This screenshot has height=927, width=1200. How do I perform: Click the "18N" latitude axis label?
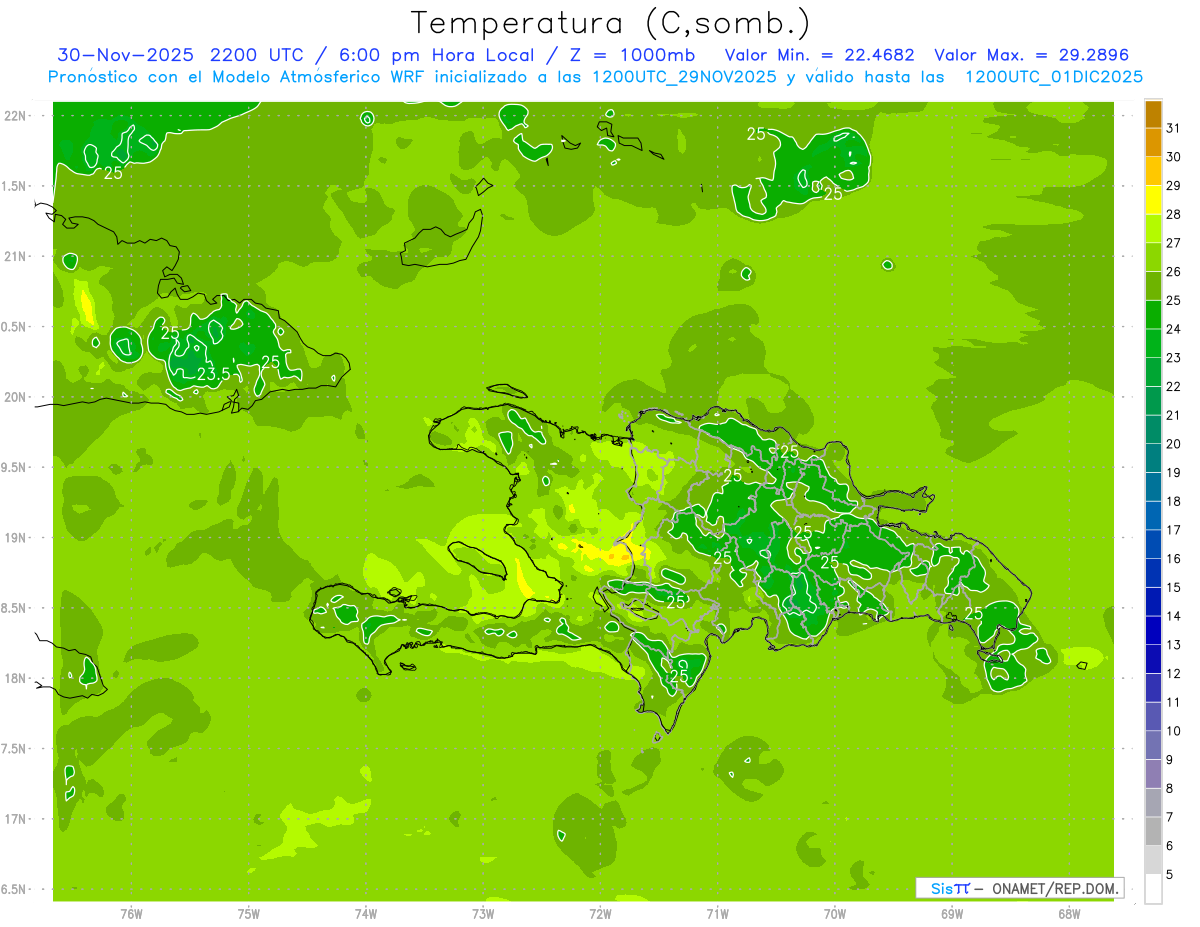[x=16, y=678]
